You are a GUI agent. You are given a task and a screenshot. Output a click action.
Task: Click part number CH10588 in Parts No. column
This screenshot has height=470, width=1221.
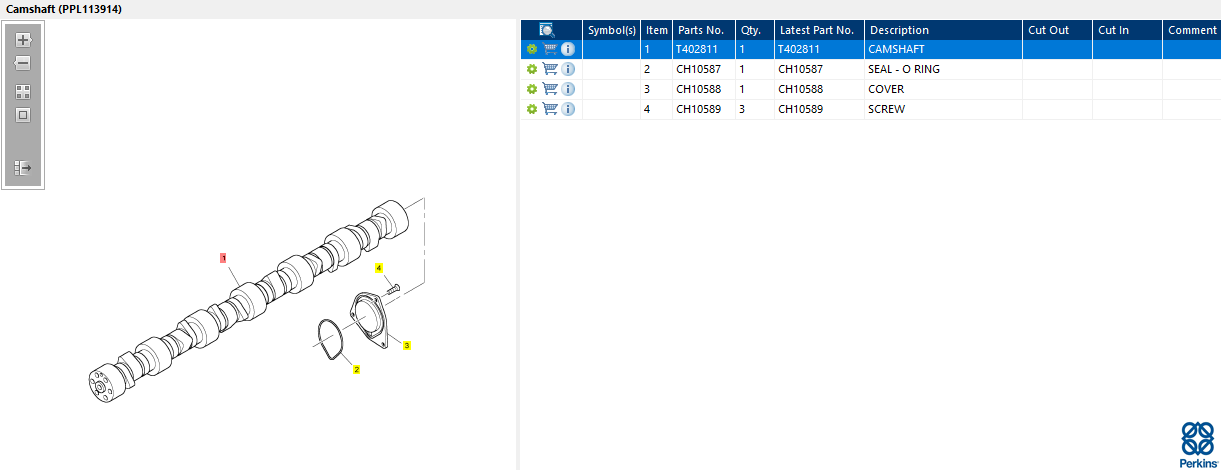coord(699,89)
